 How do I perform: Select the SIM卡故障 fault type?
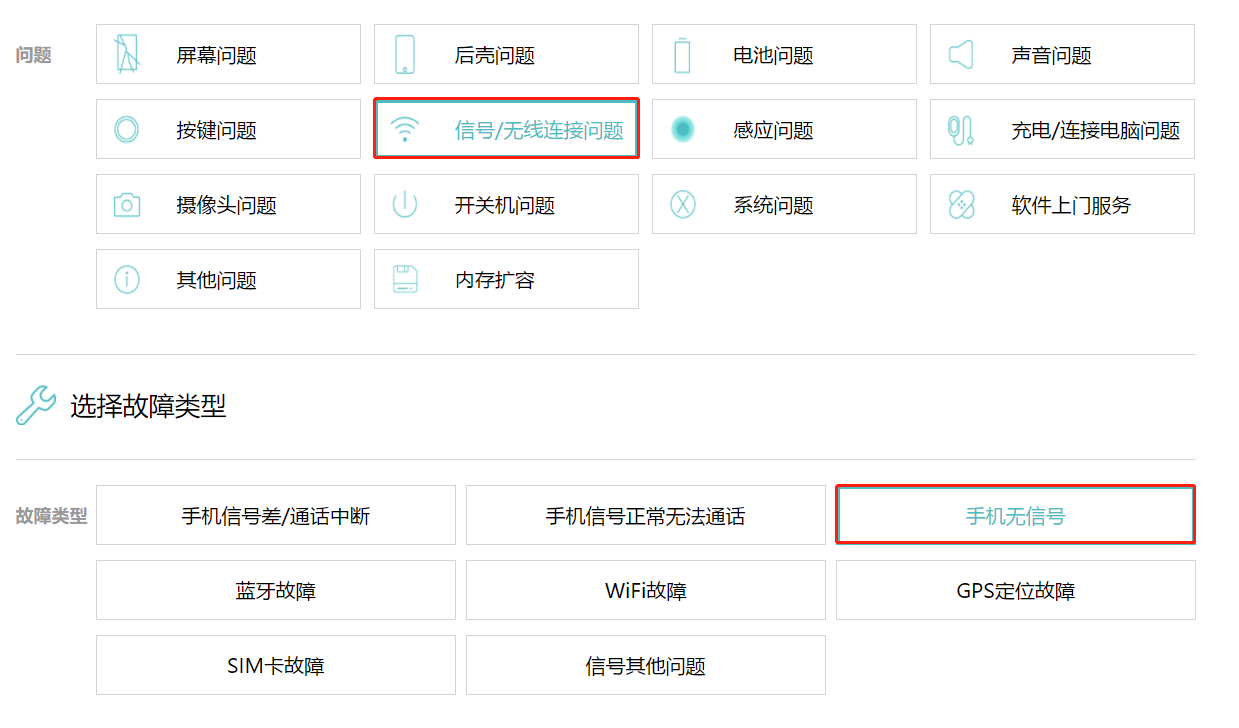[275, 665]
